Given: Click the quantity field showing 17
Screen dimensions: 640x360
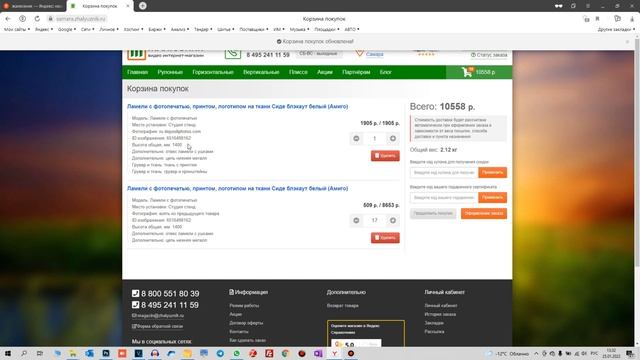Looking at the screenshot, I should pos(374,220).
